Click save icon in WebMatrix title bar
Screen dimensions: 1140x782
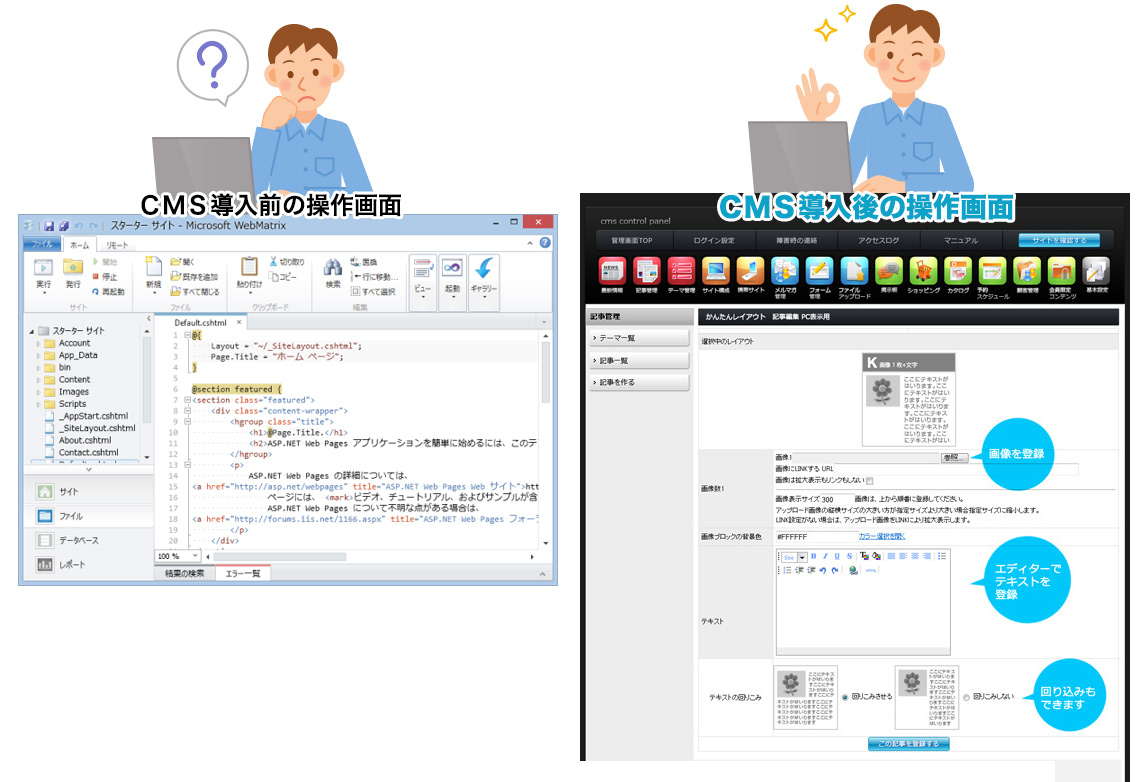point(49,226)
